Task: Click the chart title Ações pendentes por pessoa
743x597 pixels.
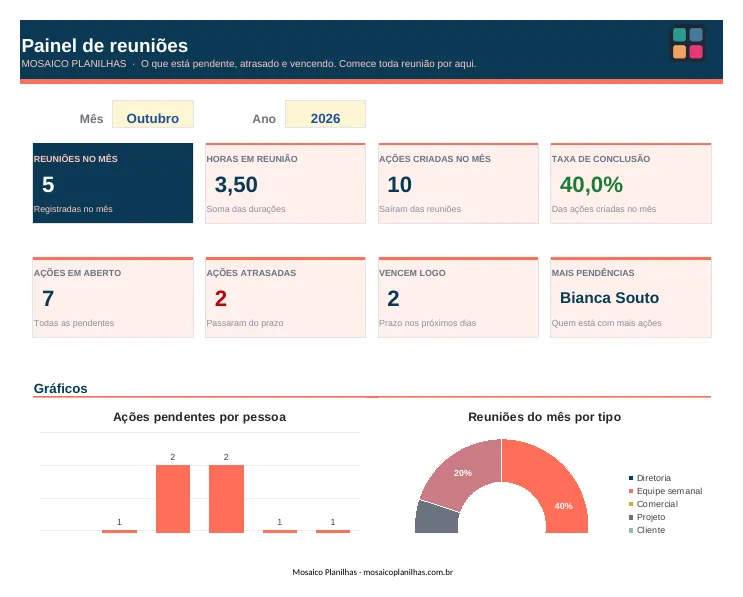Action: 199,417
